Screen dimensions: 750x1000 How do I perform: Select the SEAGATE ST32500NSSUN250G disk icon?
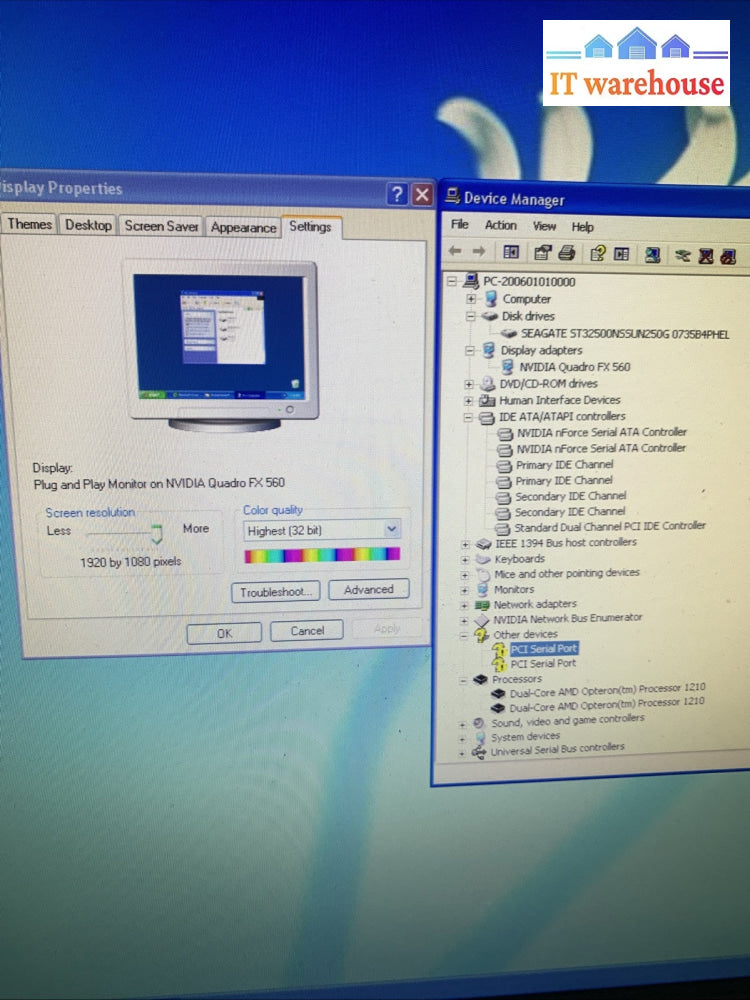pyautogui.click(x=509, y=333)
